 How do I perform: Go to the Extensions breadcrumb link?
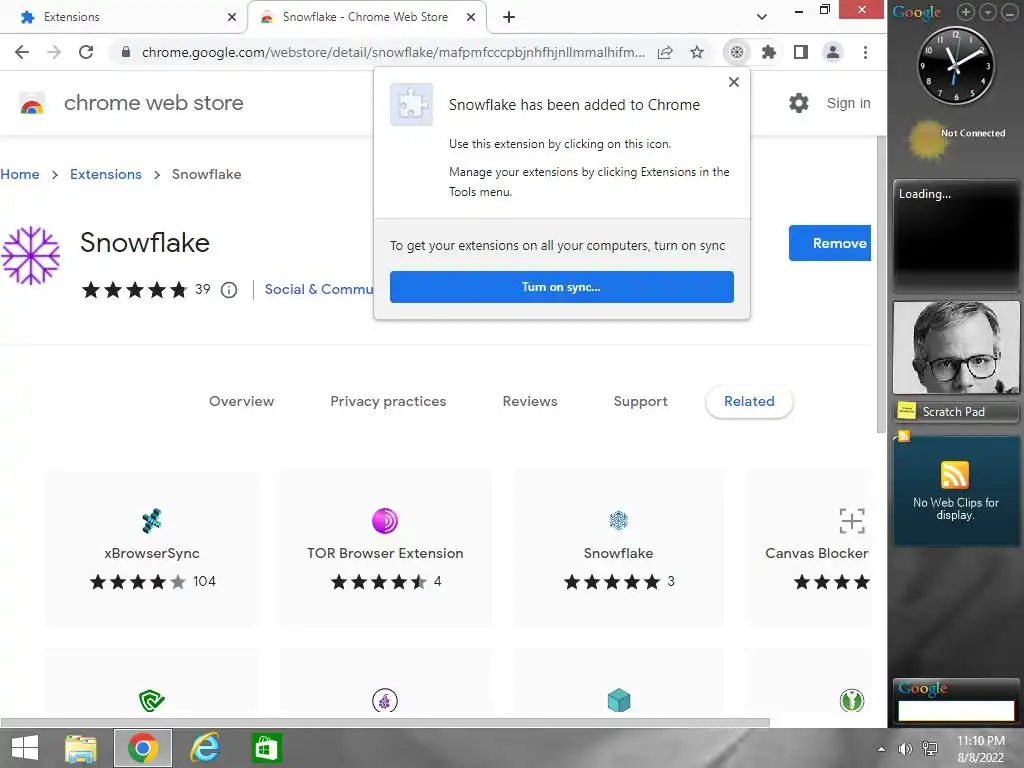tap(106, 174)
